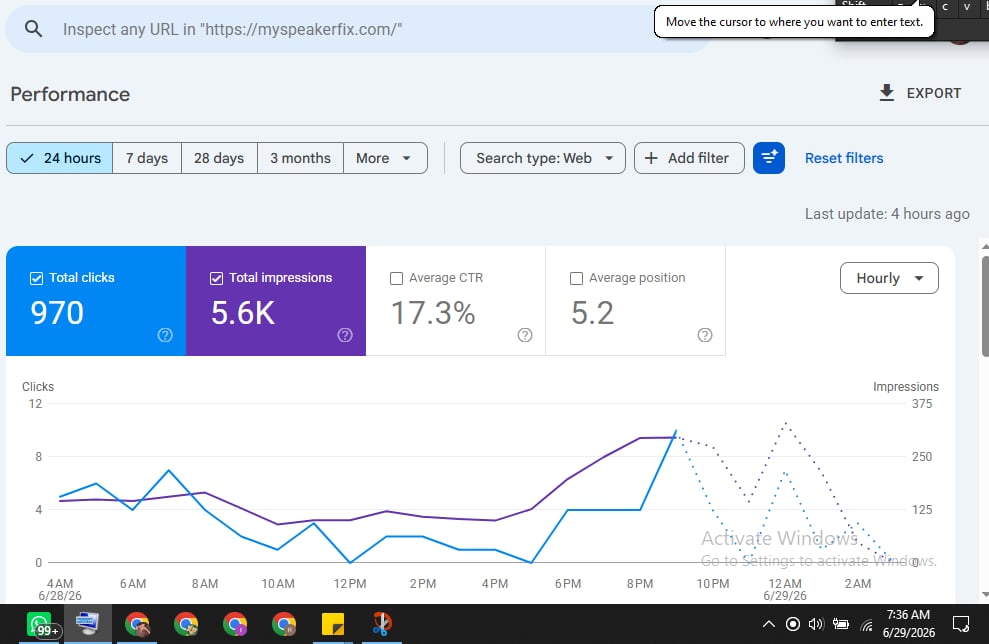Click the Export download icon
This screenshot has height=644, width=989.
[887, 93]
